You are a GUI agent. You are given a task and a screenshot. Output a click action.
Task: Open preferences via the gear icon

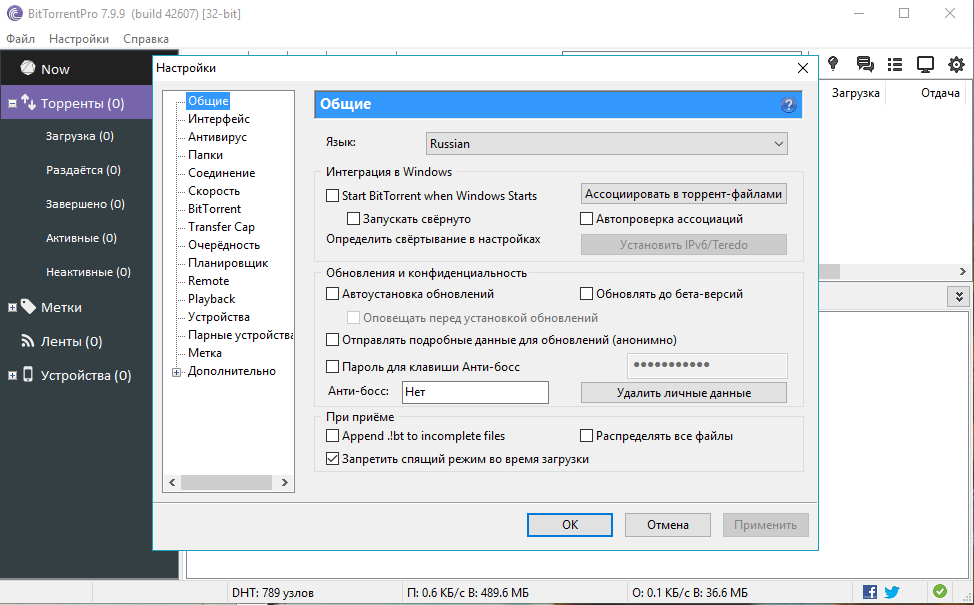pos(956,64)
